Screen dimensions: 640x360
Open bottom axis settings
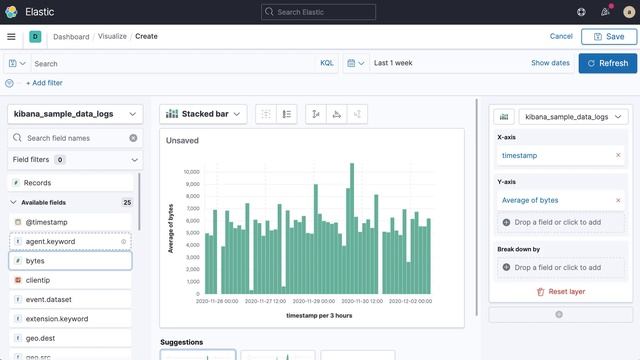(336, 114)
